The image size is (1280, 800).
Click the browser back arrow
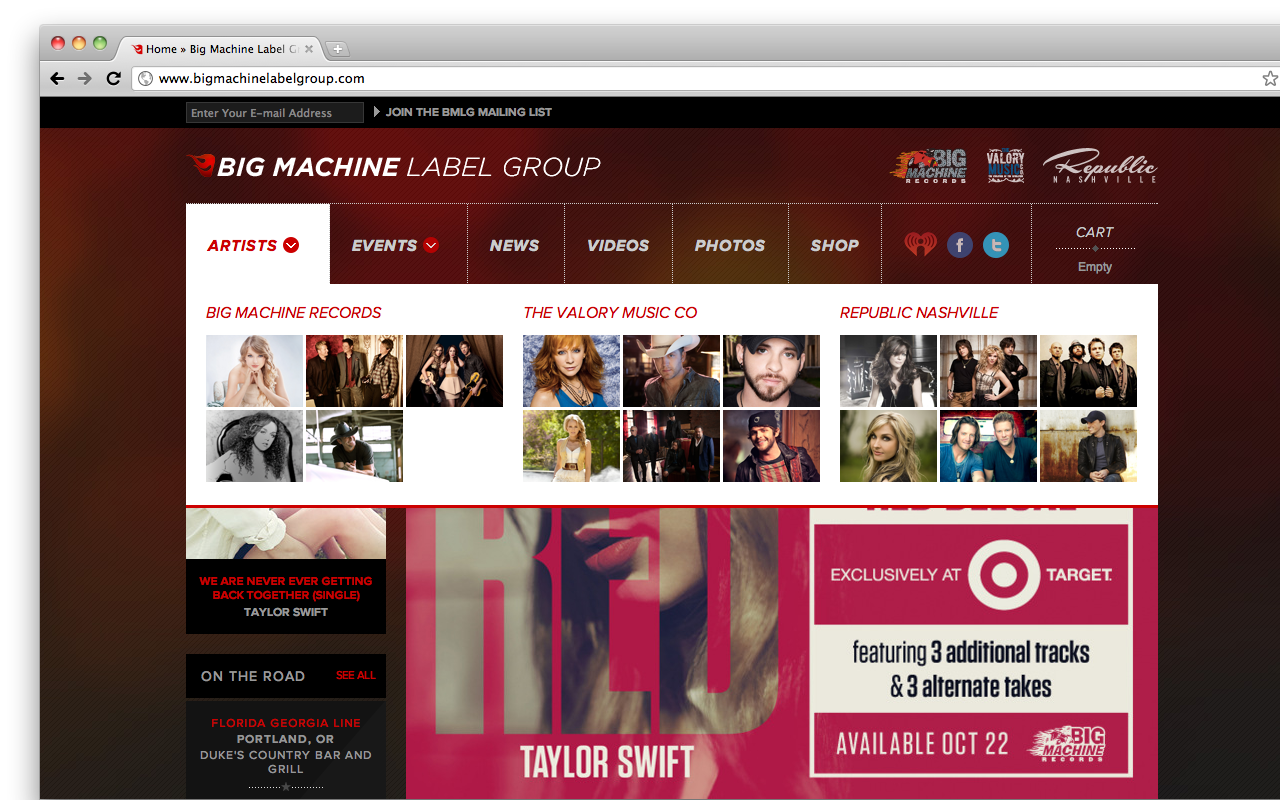pyautogui.click(x=57, y=78)
